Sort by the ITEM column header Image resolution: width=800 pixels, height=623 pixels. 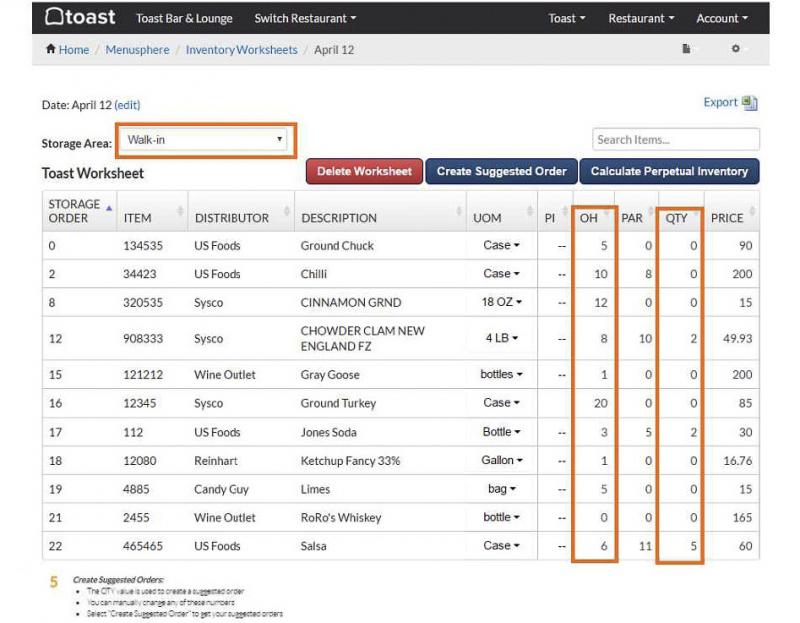coord(152,211)
